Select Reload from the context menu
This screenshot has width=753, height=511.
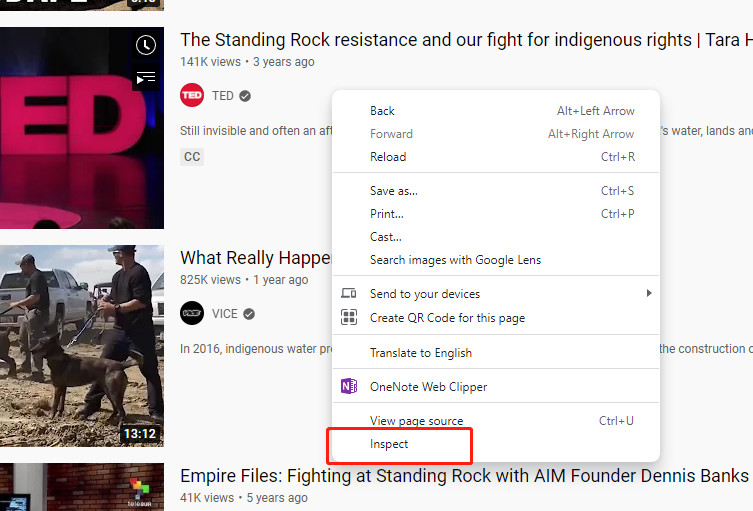388,157
